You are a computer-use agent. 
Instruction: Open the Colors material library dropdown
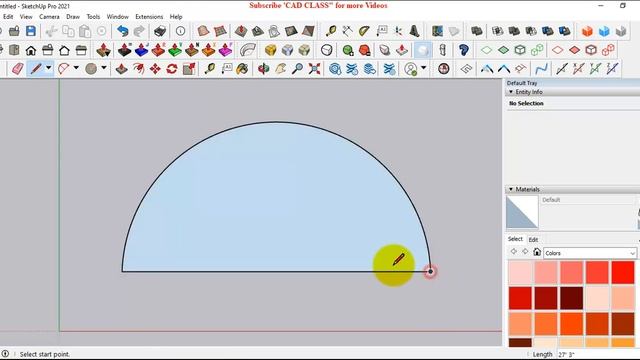pyautogui.click(x=590, y=253)
